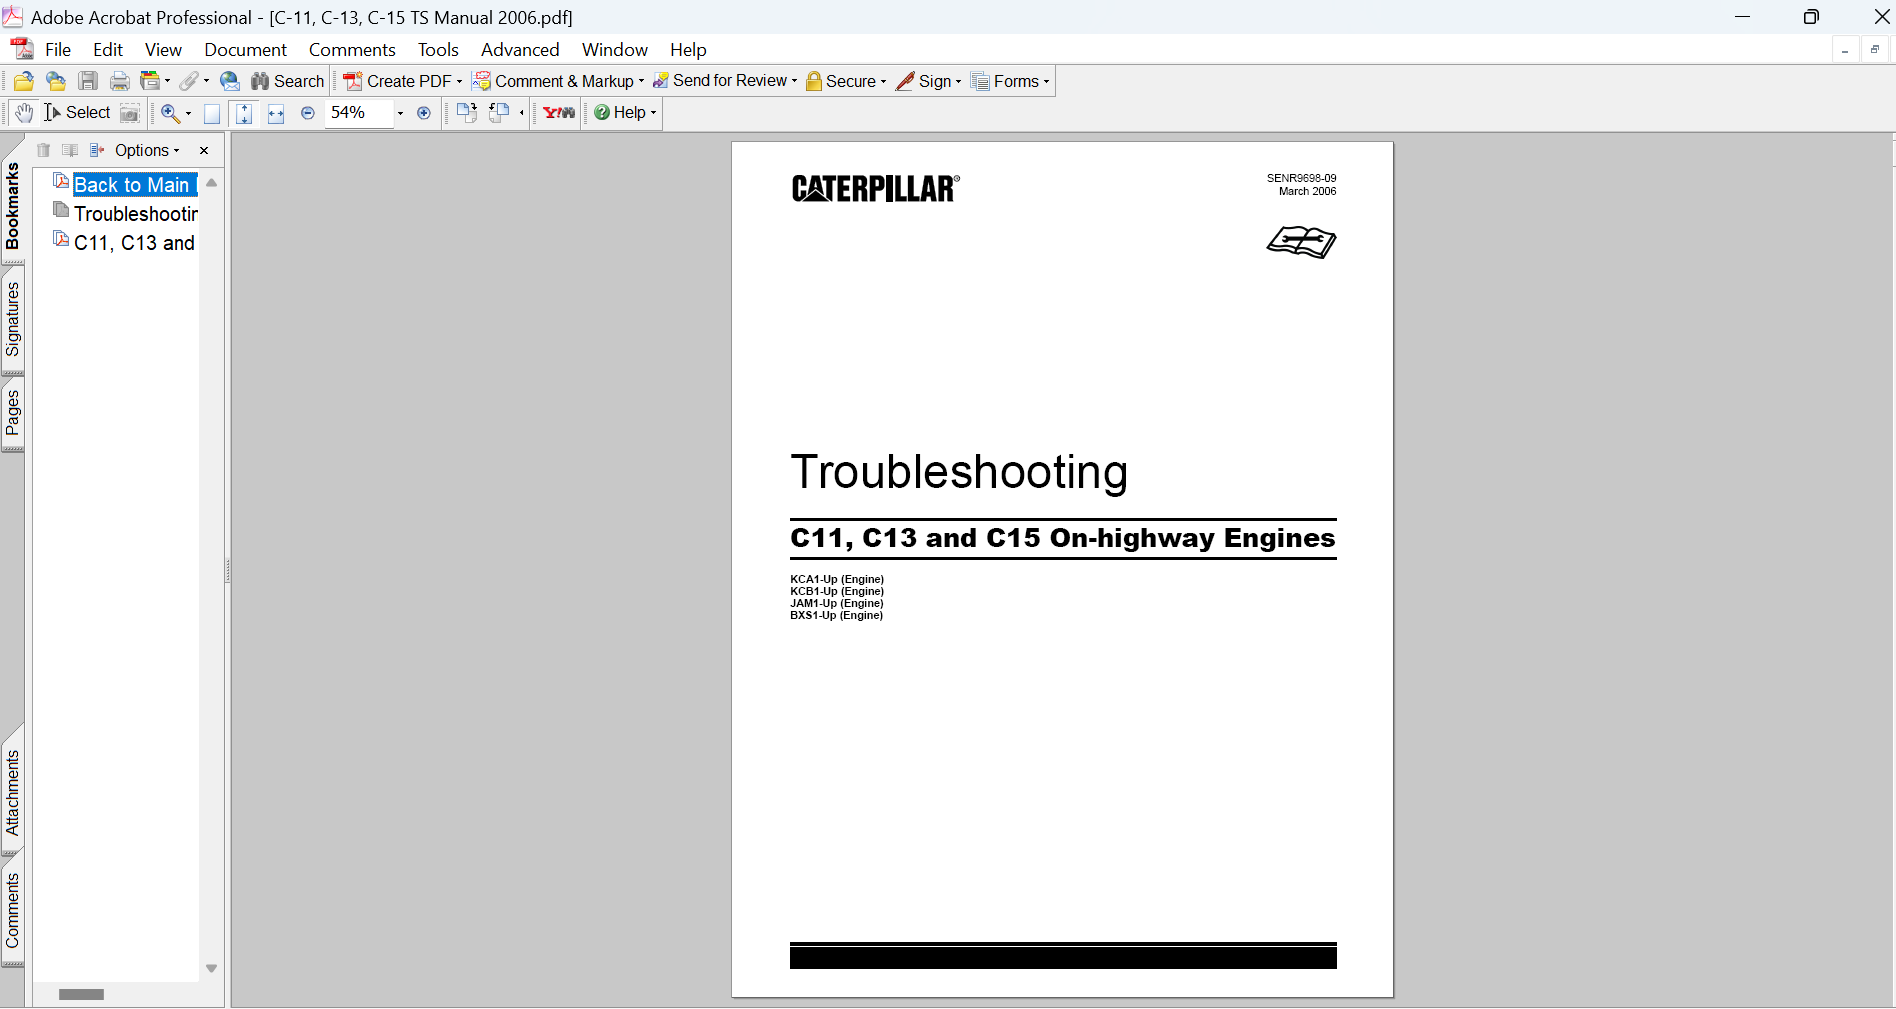Open the File menu
The width and height of the screenshot is (1896, 1009).
[x=58, y=50]
